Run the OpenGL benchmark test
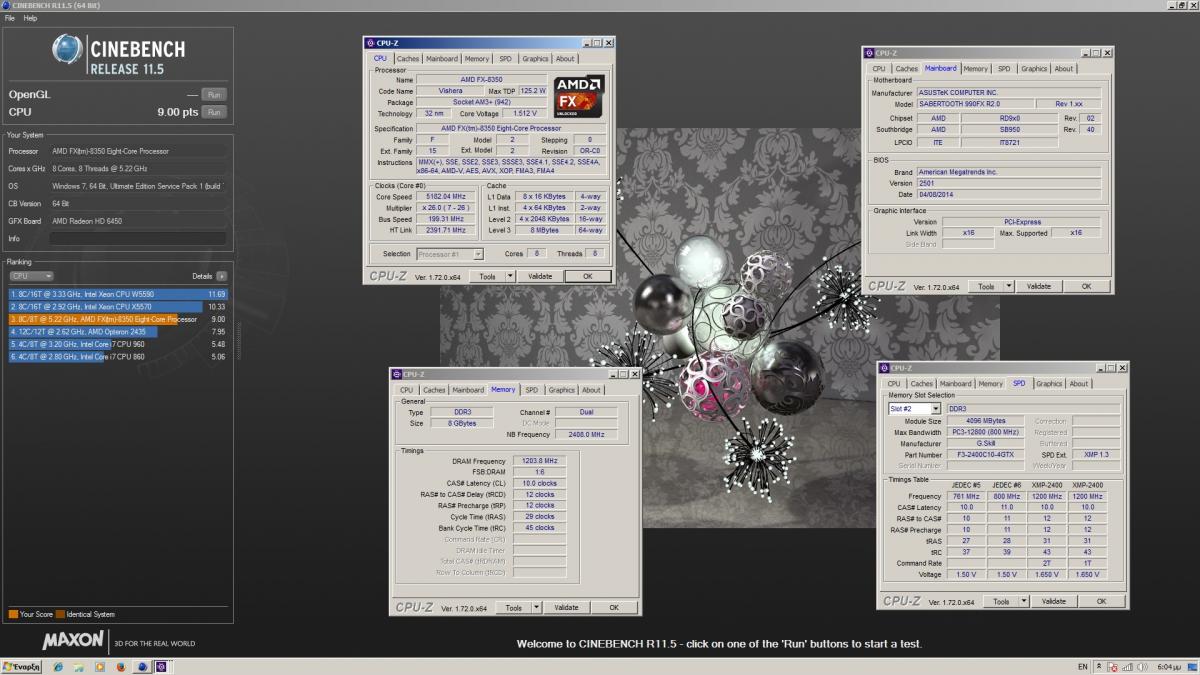Image resolution: width=1200 pixels, height=675 pixels. click(213, 94)
